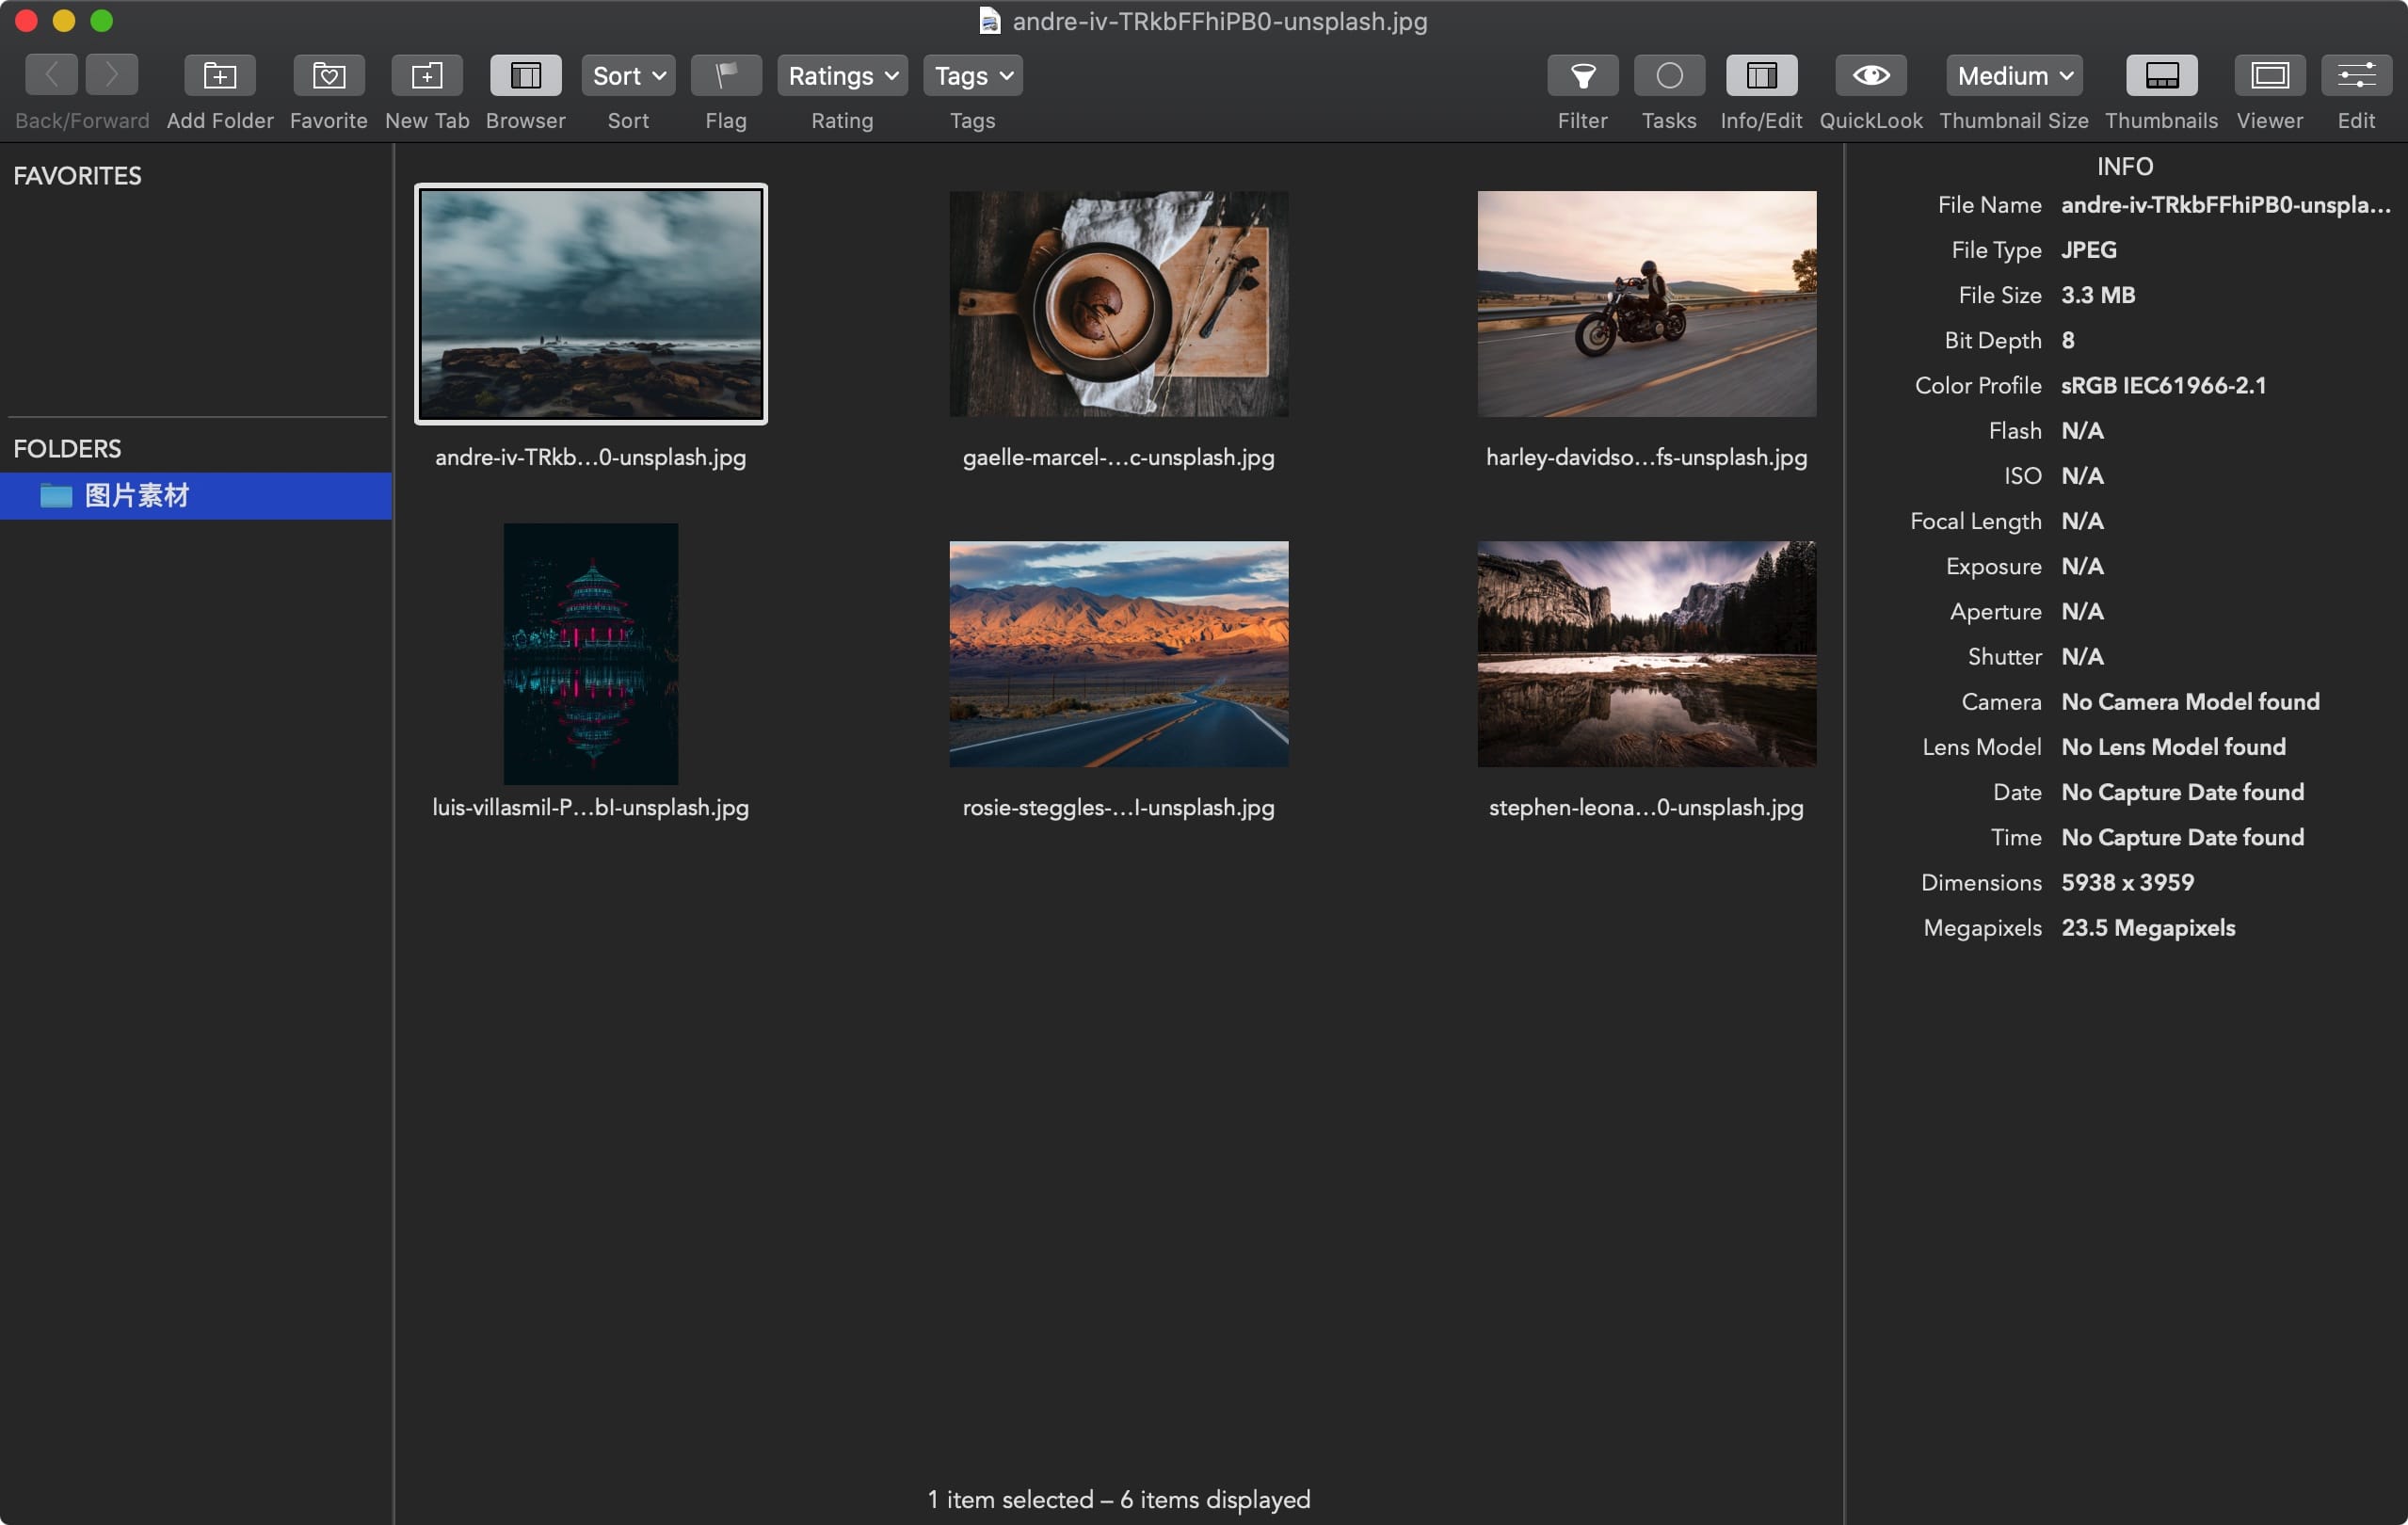Toggle QuickLook eye preview
Screen dimensions: 2408x1525
tap(1870, 76)
